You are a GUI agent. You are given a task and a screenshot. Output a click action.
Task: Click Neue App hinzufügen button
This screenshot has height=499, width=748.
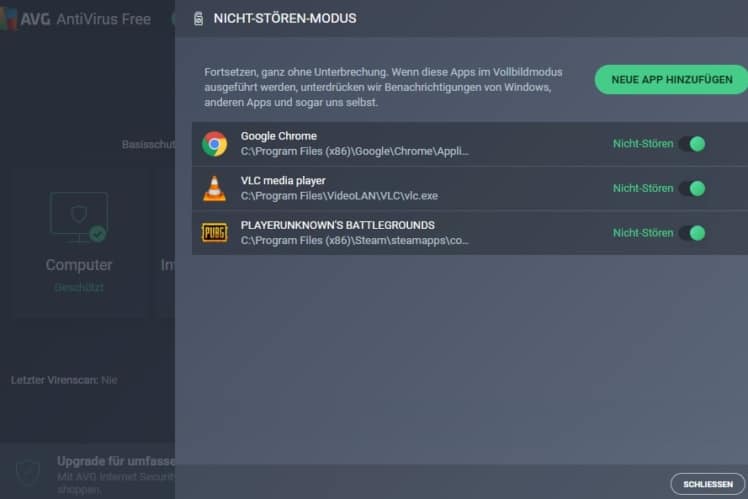[671, 80]
